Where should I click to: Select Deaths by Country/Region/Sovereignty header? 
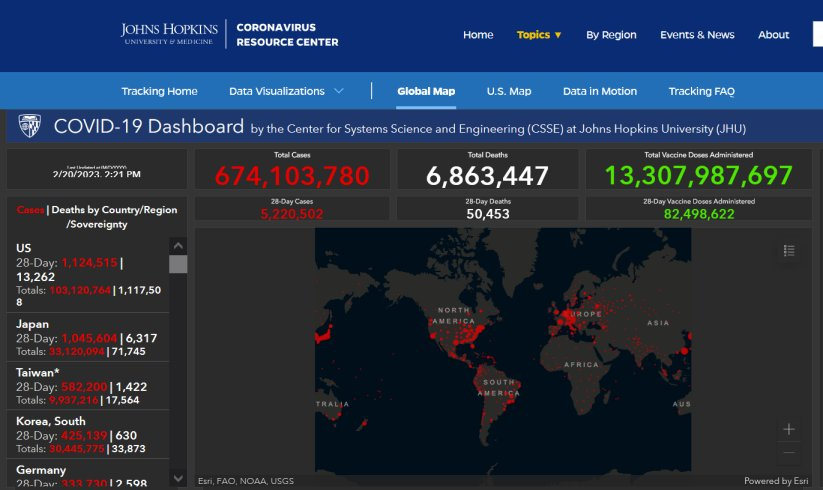pos(114,217)
